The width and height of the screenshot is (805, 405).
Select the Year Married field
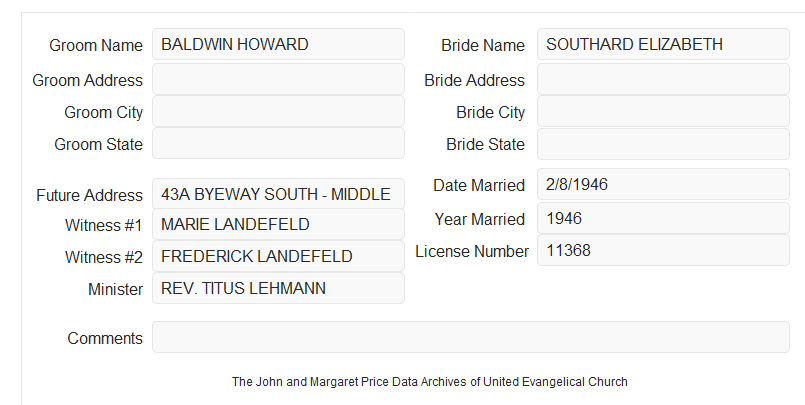coord(663,218)
